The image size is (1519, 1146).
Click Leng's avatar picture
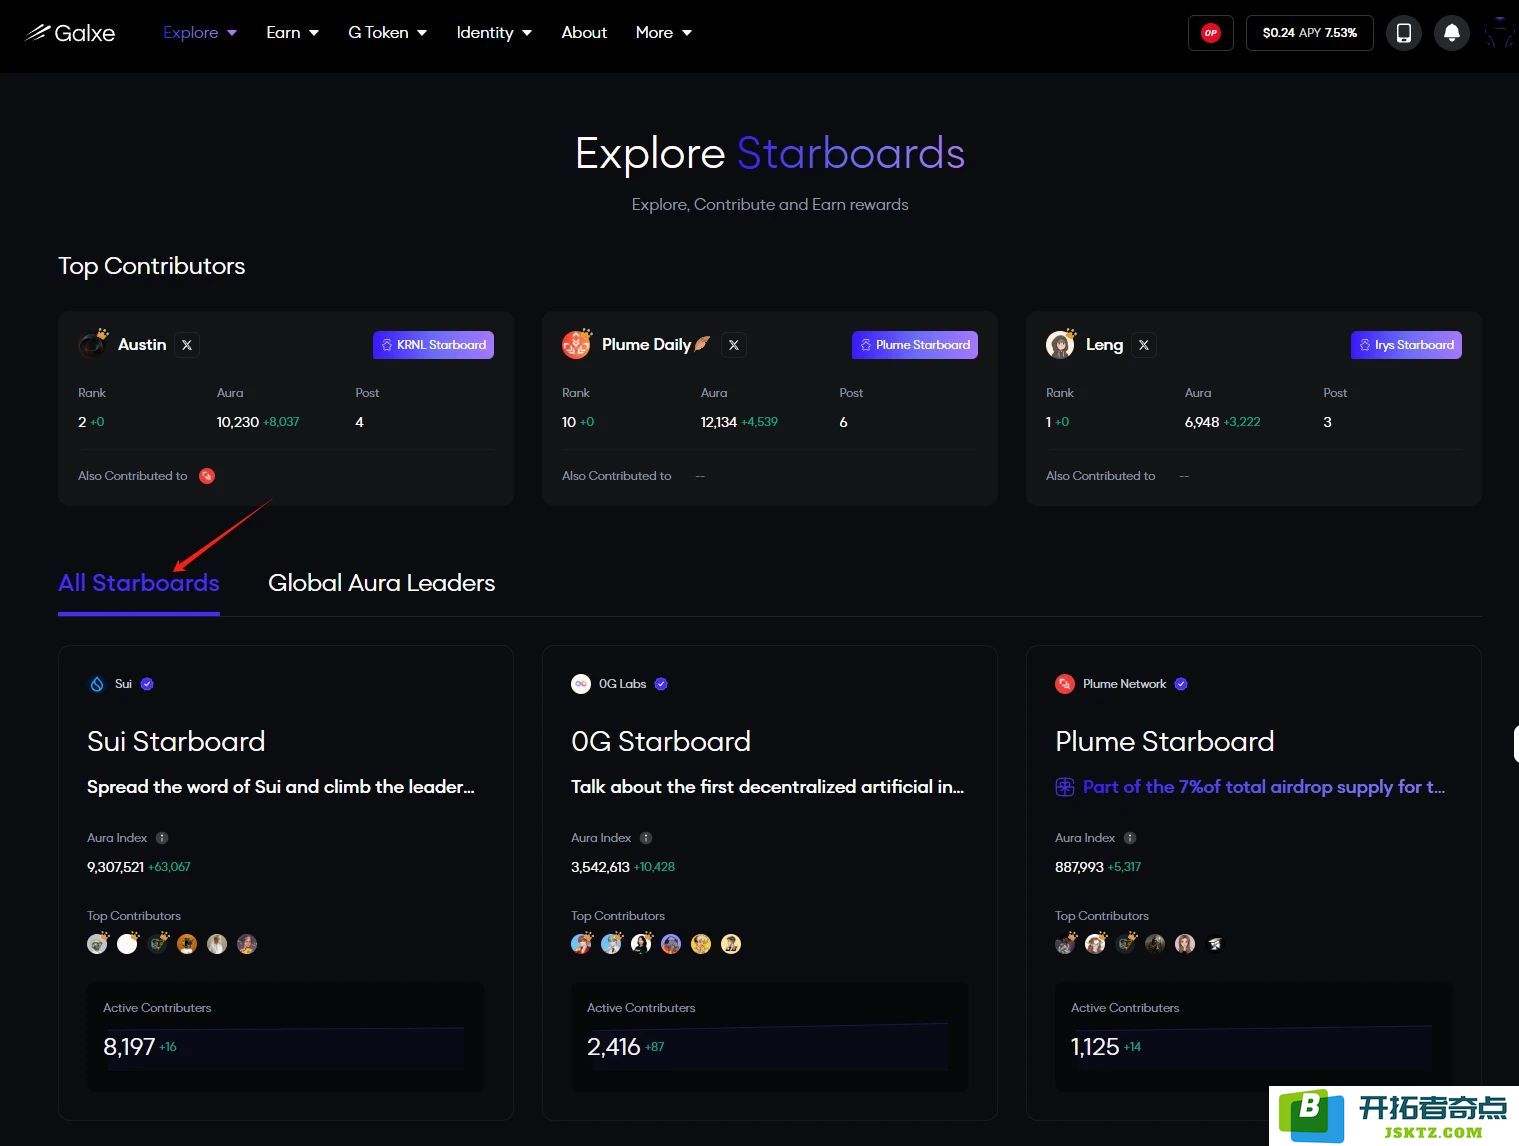(1061, 344)
